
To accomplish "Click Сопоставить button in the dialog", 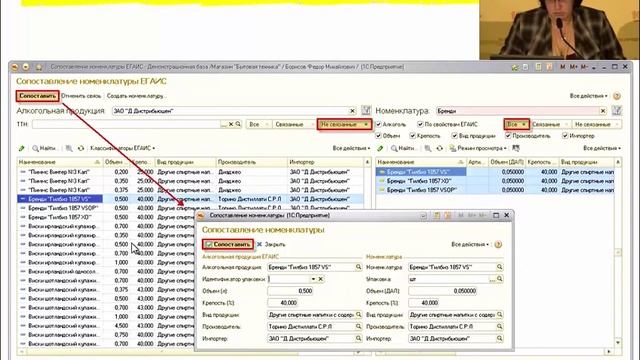I will (228, 244).
